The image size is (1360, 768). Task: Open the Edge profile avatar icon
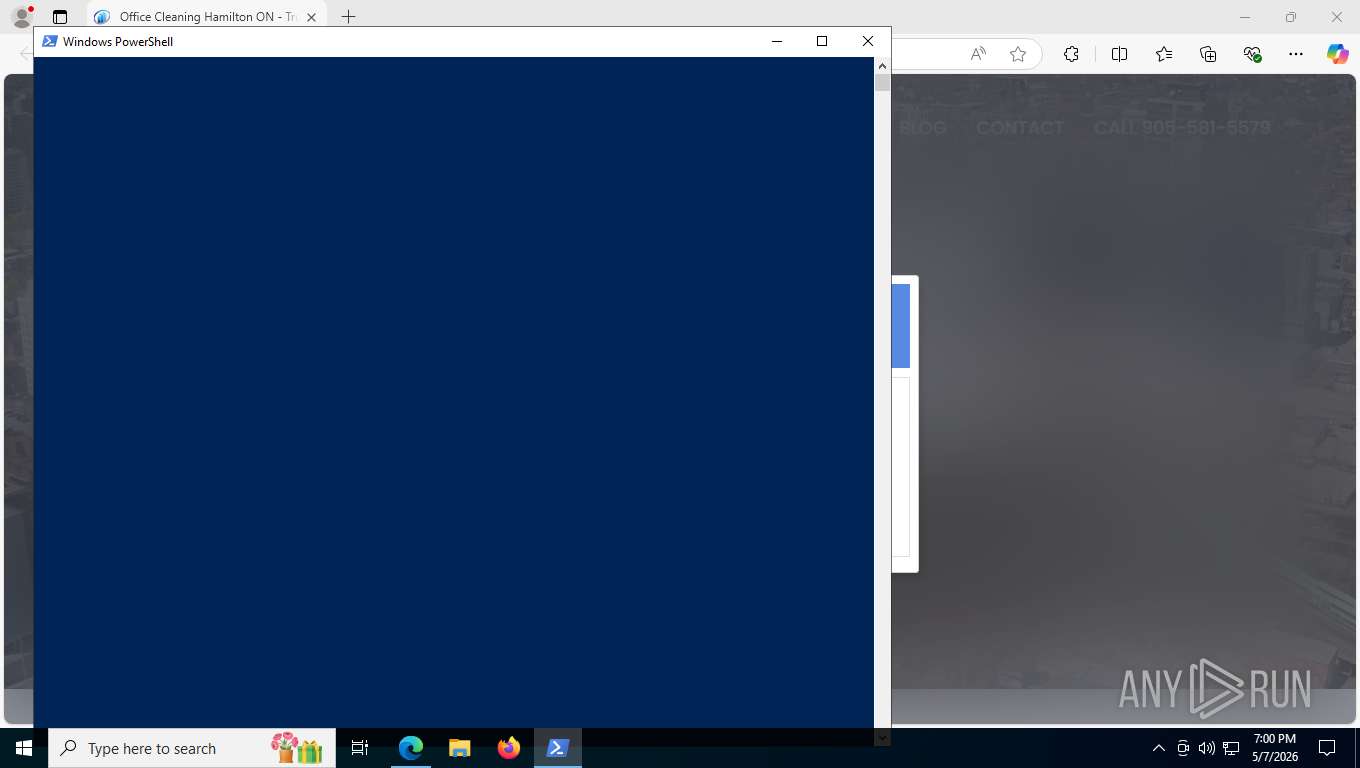click(21, 17)
